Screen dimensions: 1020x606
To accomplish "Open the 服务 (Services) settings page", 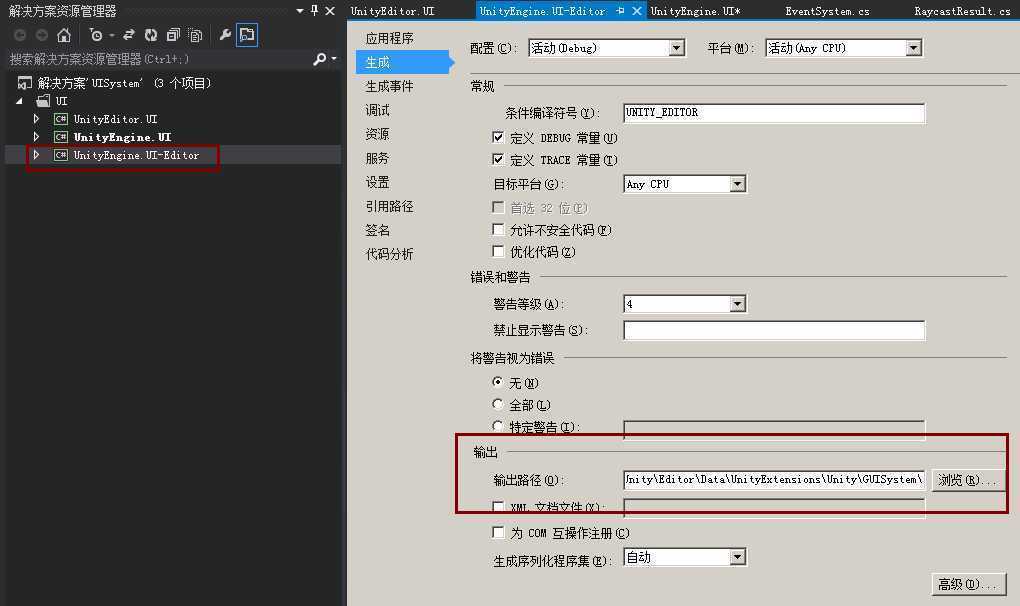I will pyautogui.click(x=377, y=158).
